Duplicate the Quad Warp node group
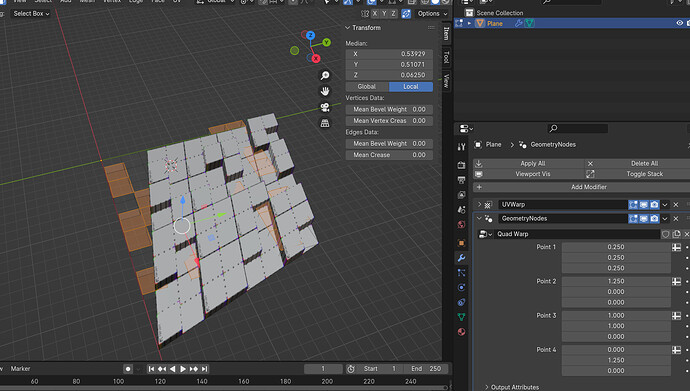 [676, 234]
